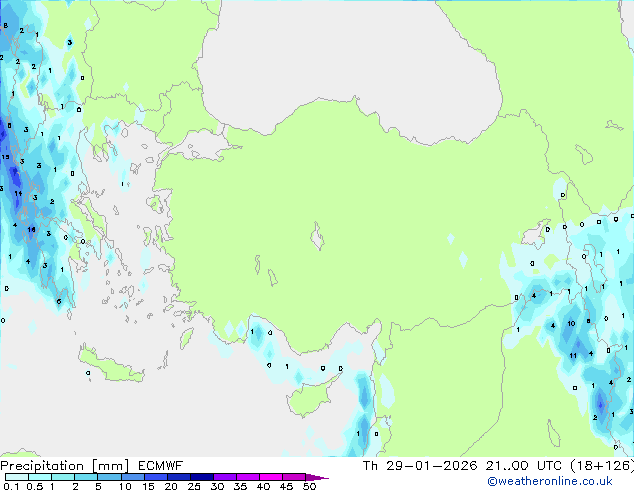Click the legend scale label "50"
Screen dimensions: 634x490
(x=309, y=486)
